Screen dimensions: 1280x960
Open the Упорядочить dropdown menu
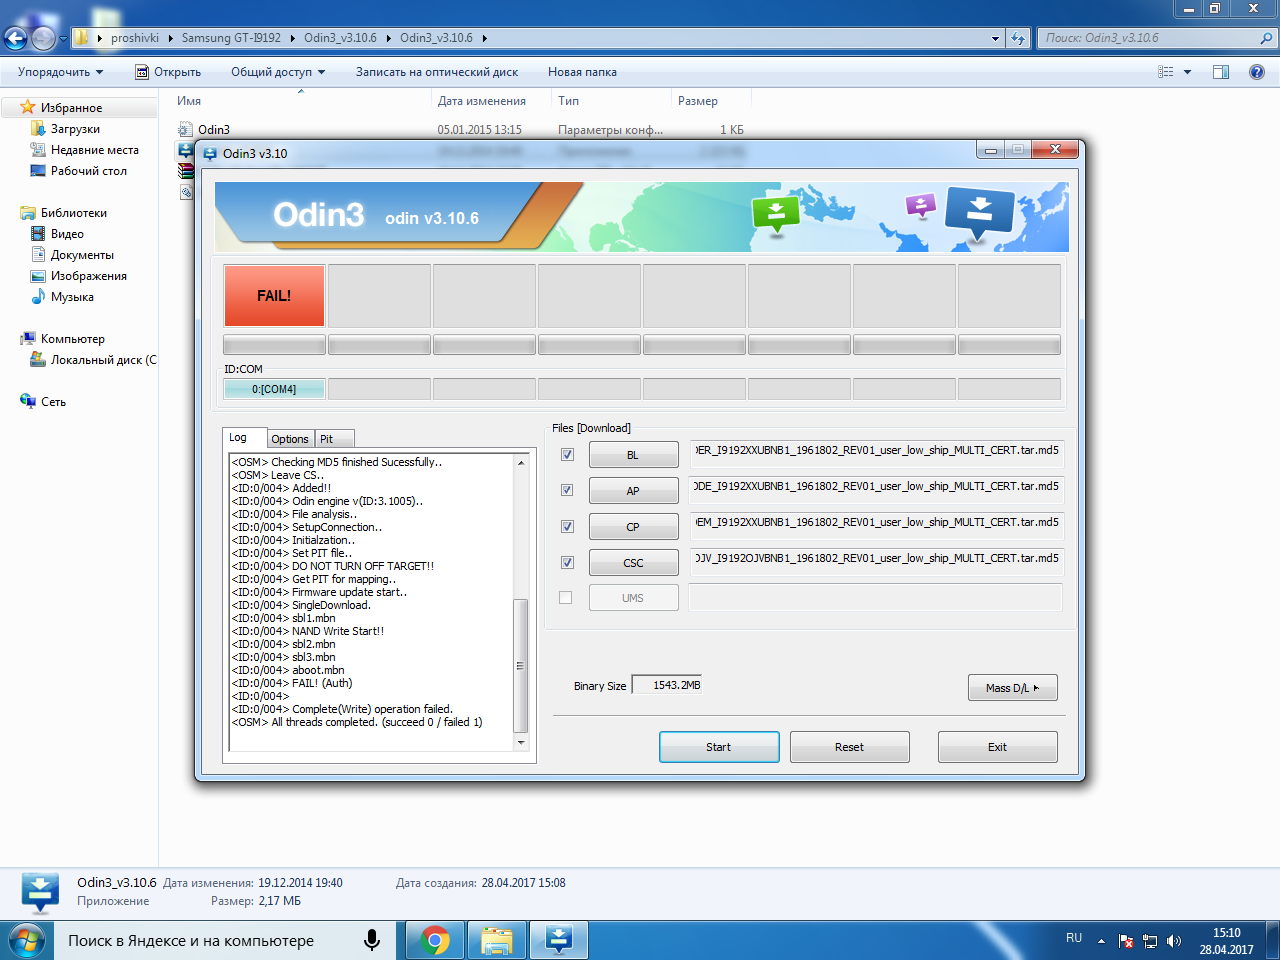coord(60,72)
